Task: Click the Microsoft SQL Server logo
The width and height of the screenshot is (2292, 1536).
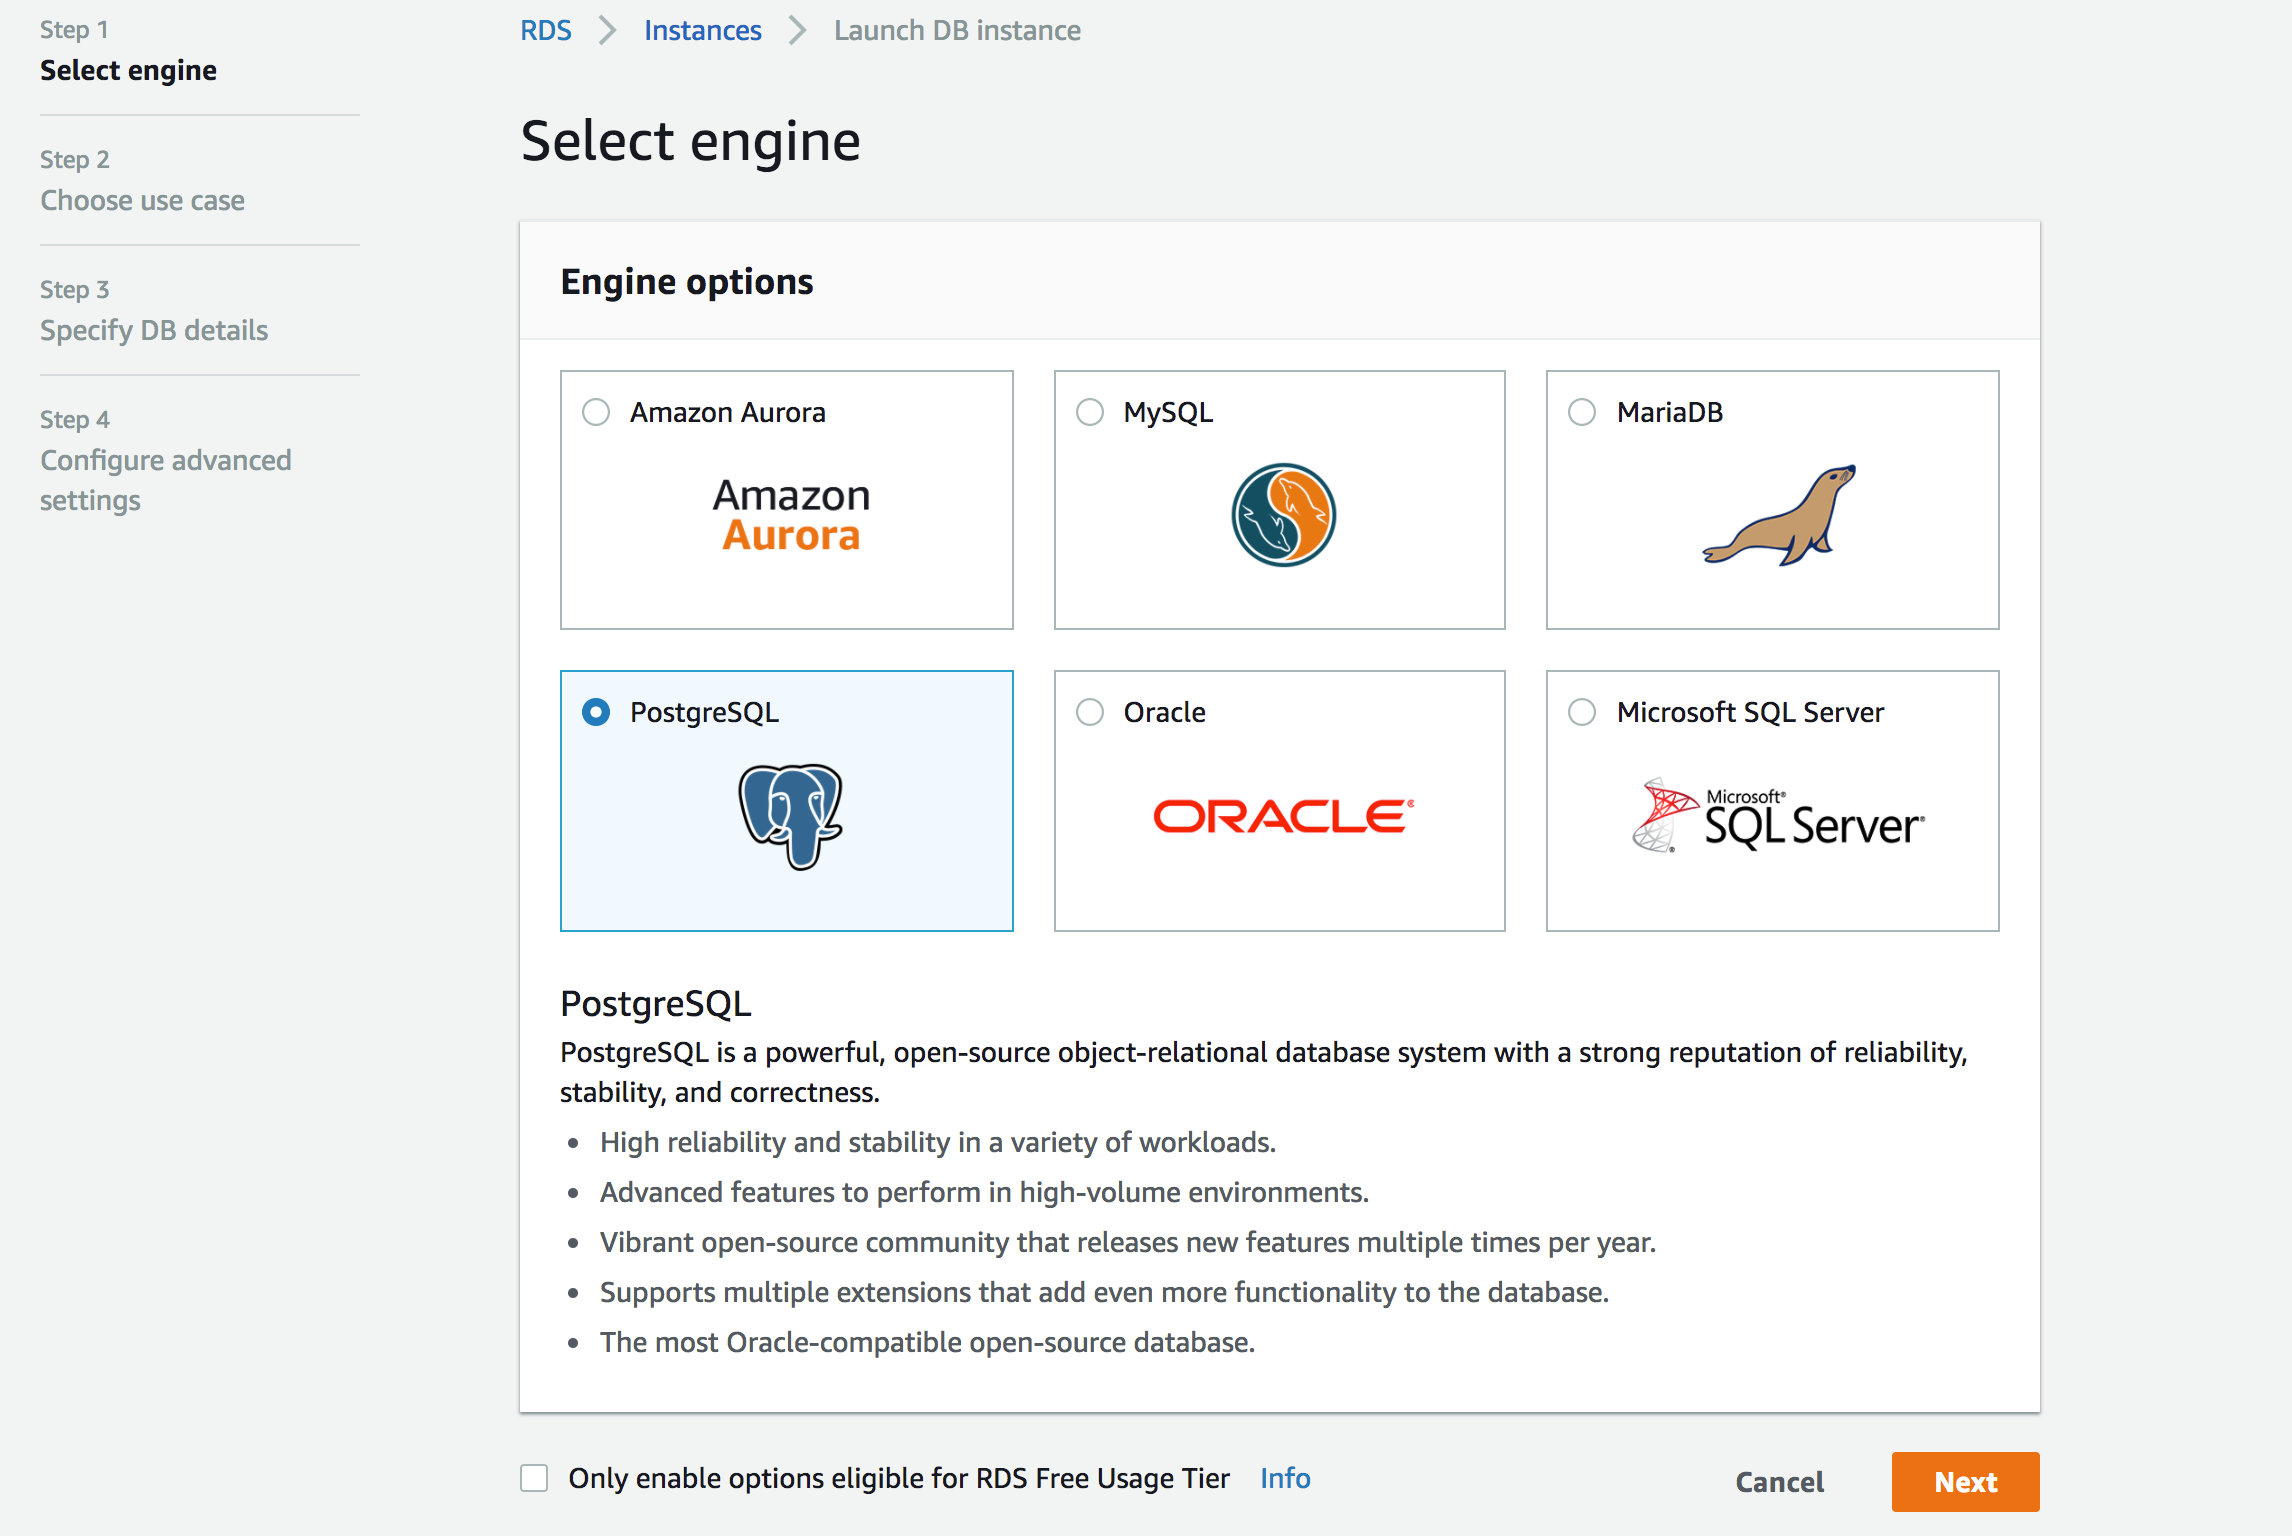Action: 1777,816
